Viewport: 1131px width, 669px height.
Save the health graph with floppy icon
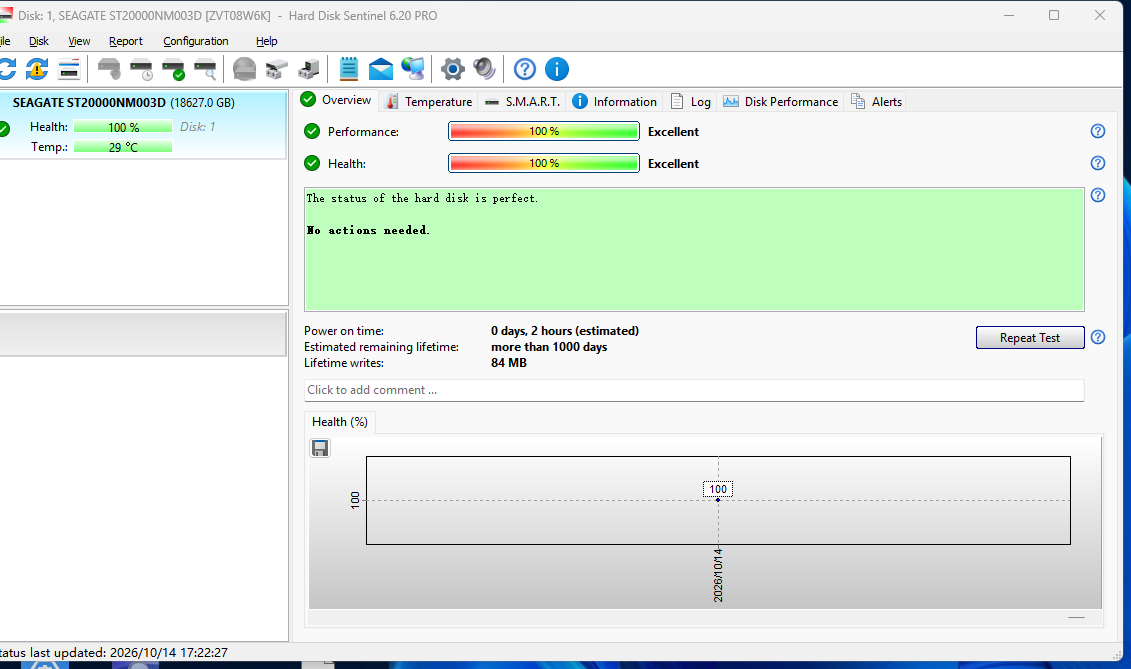tap(320, 448)
